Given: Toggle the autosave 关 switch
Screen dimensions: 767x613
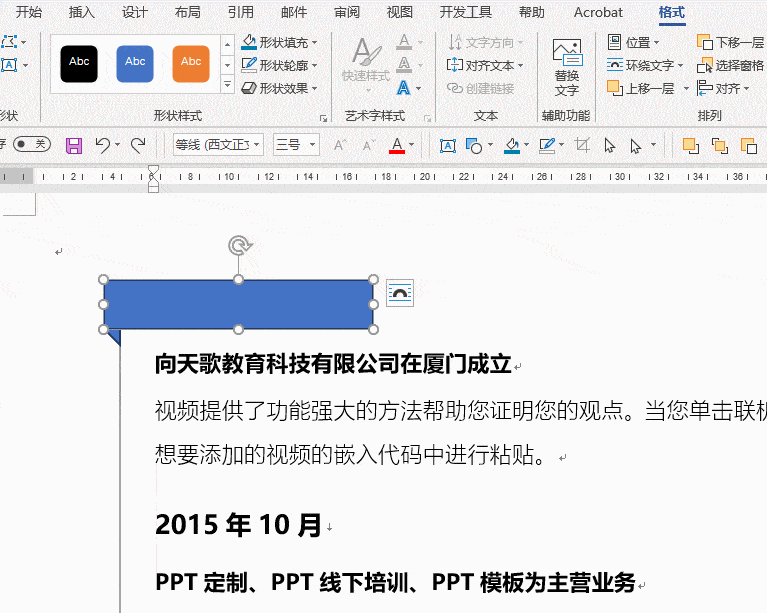Looking at the screenshot, I should pyautogui.click(x=32, y=144).
